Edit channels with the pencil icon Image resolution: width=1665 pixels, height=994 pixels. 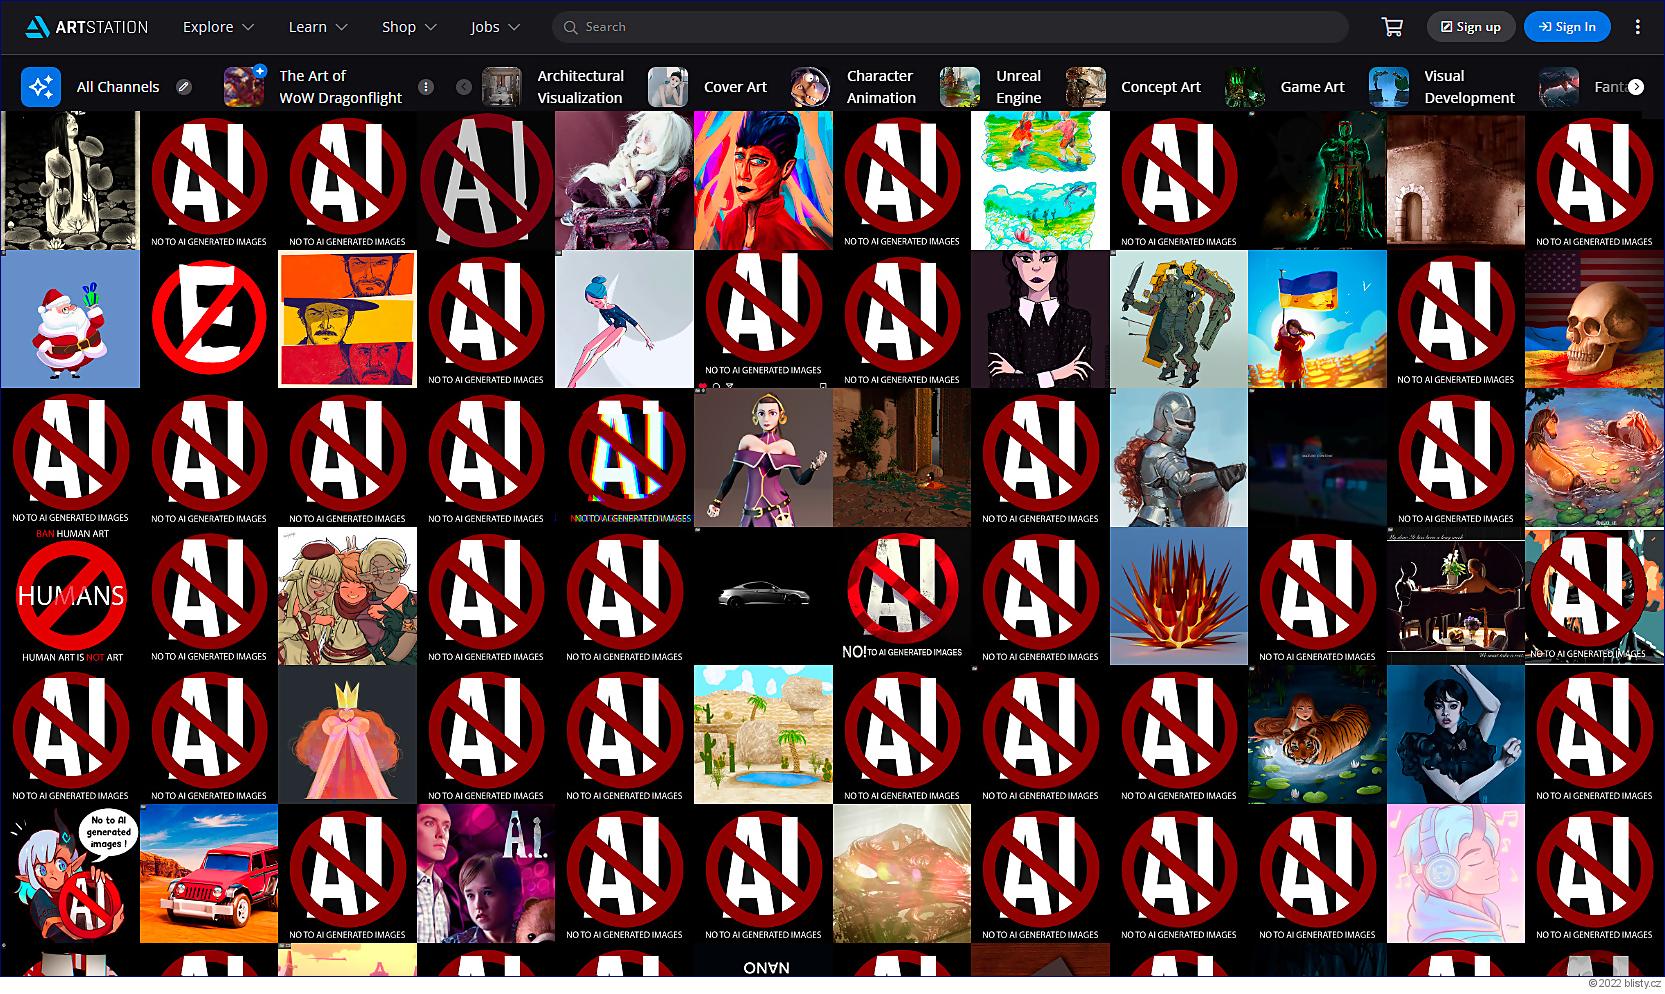(x=184, y=87)
